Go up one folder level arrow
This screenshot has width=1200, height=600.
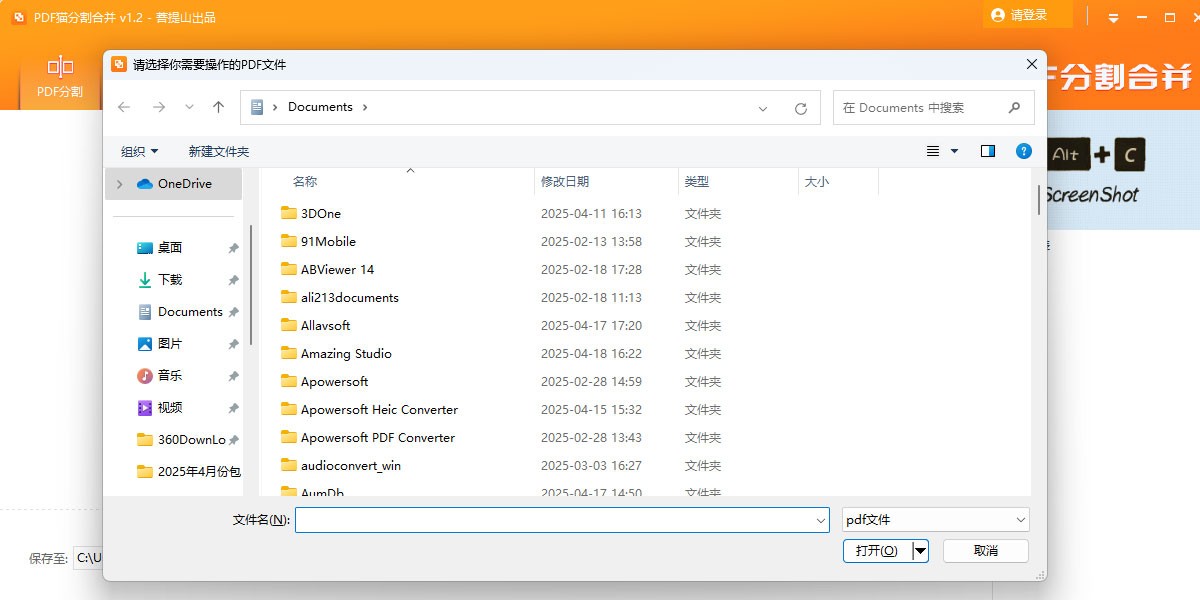click(x=218, y=107)
